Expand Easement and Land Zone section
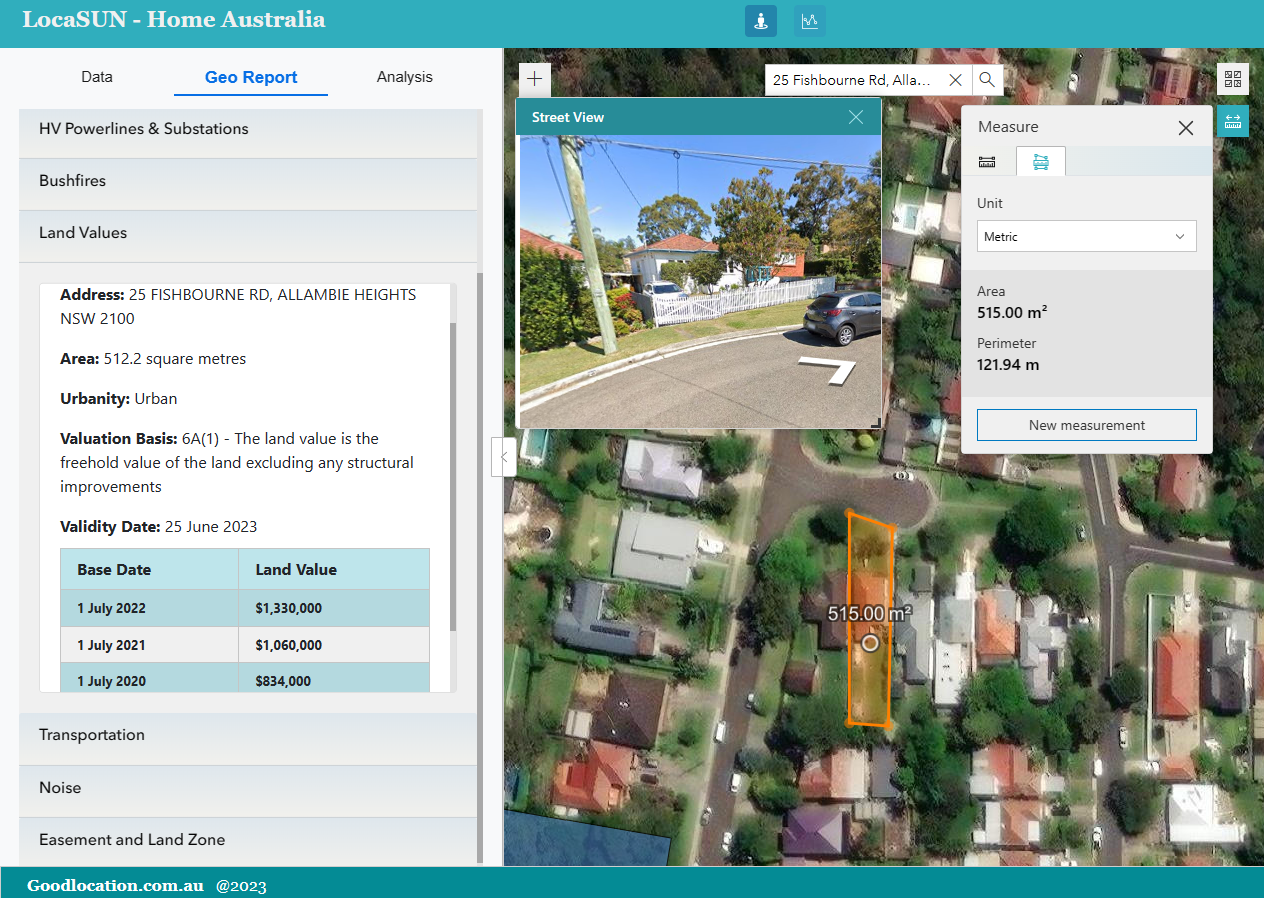Image resolution: width=1264 pixels, height=898 pixels. tap(248, 840)
